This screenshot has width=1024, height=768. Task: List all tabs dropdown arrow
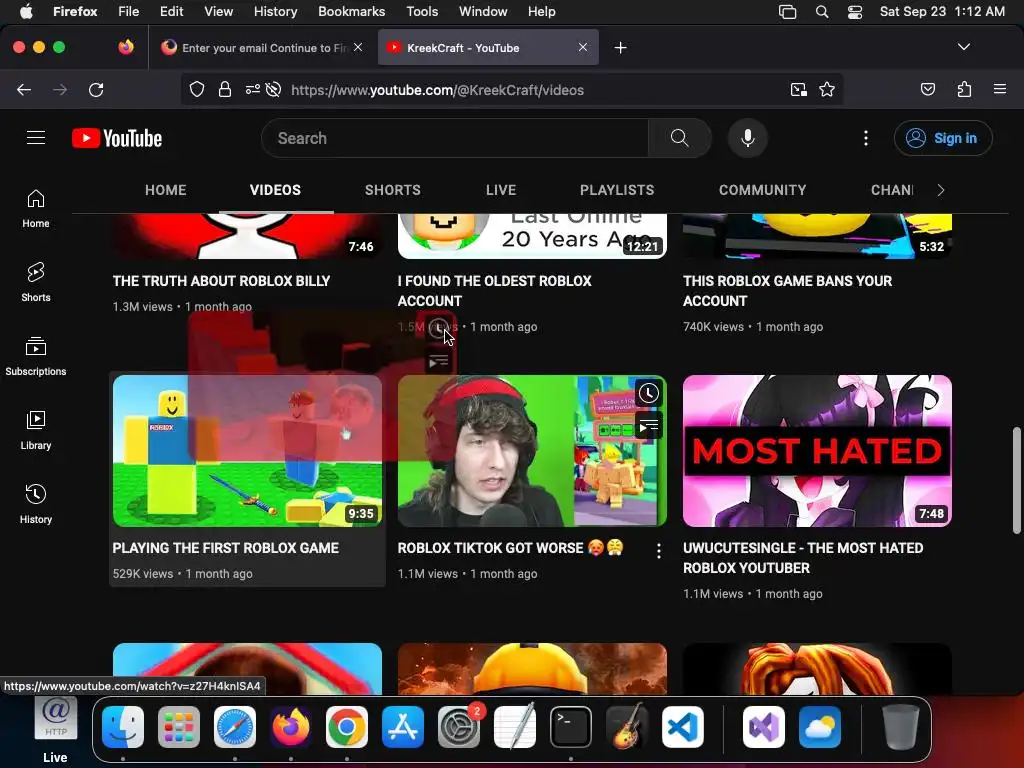[x=963, y=47]
